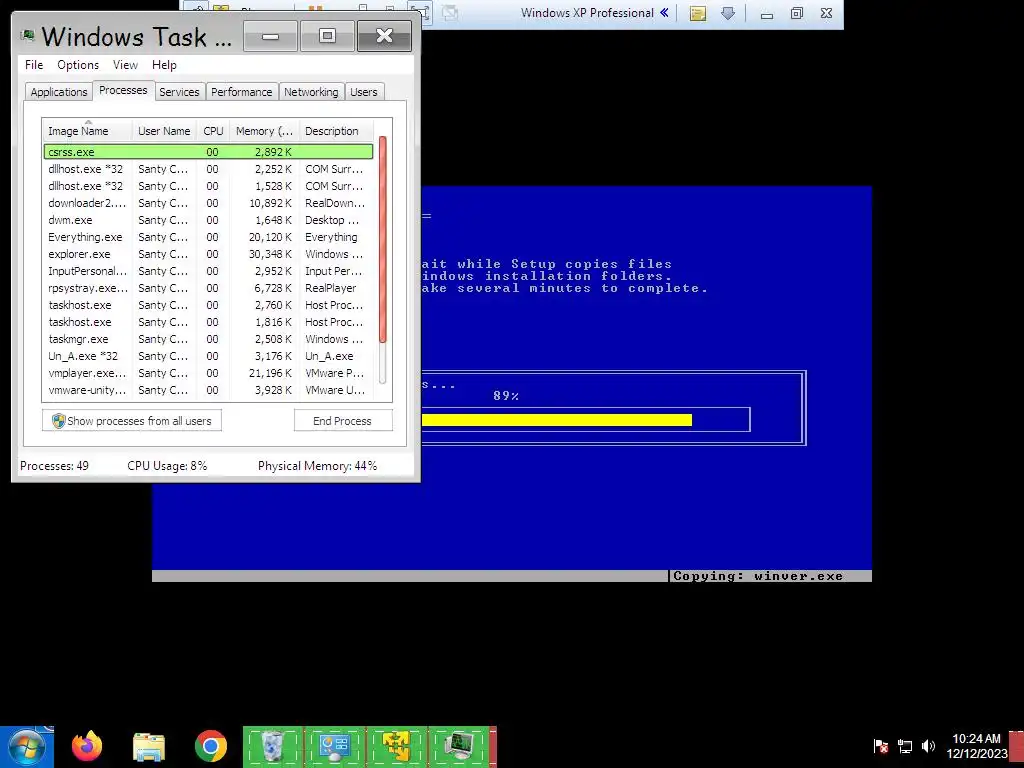Select the taskmgr.exe process row

pyautogui.click(x=208, y=338)
